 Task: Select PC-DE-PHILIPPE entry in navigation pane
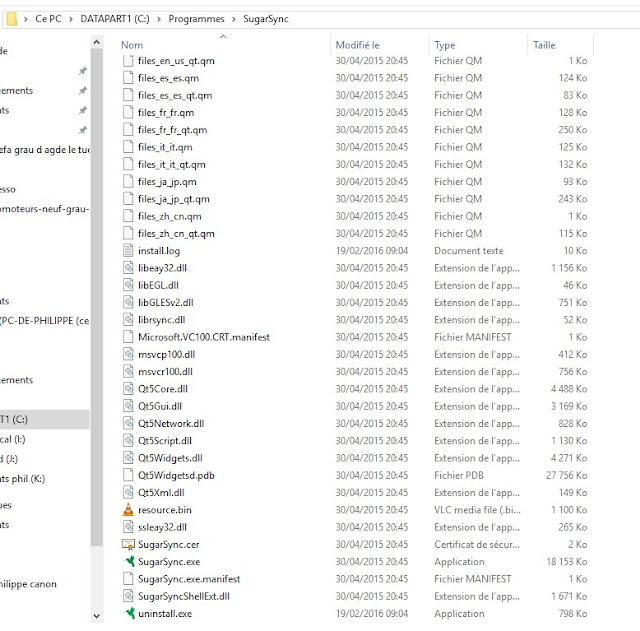44,320
